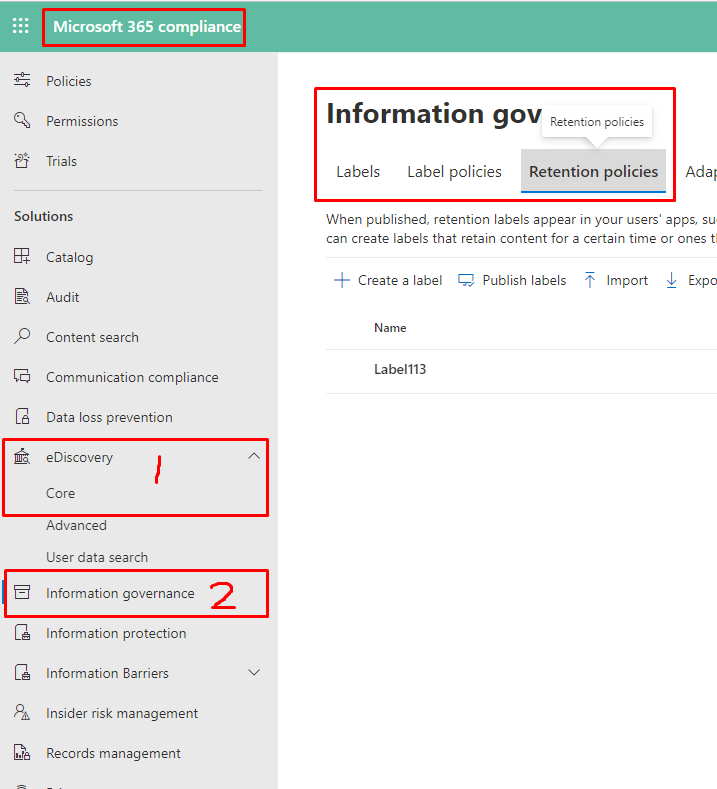Click the Insider risk management person icon
Screen dimensions: 717x789
(22, 713)
